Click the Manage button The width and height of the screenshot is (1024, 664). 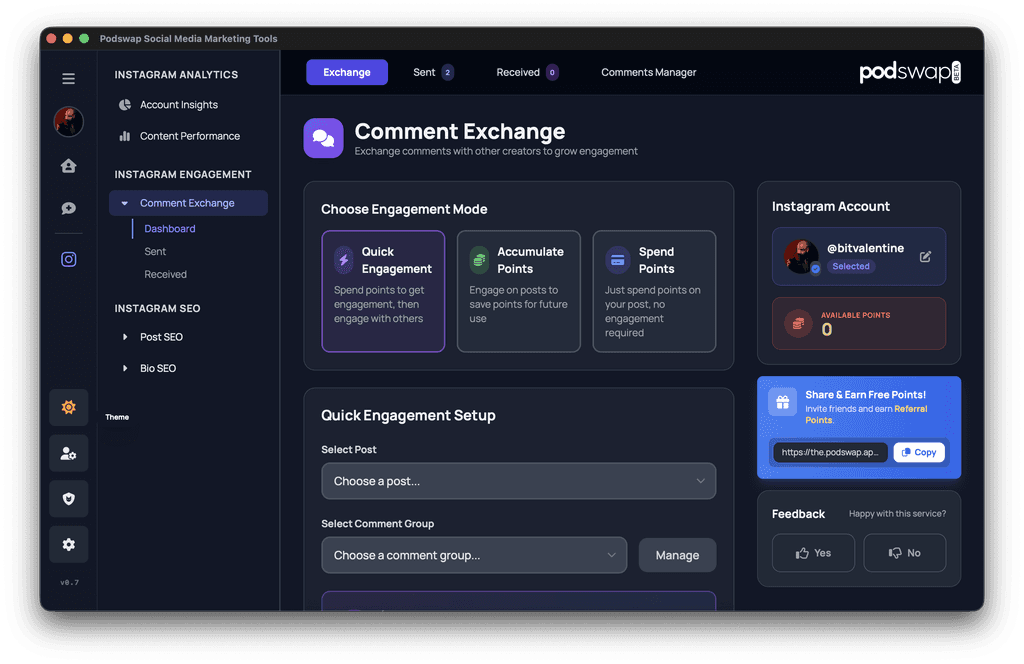tap(677, 556)
